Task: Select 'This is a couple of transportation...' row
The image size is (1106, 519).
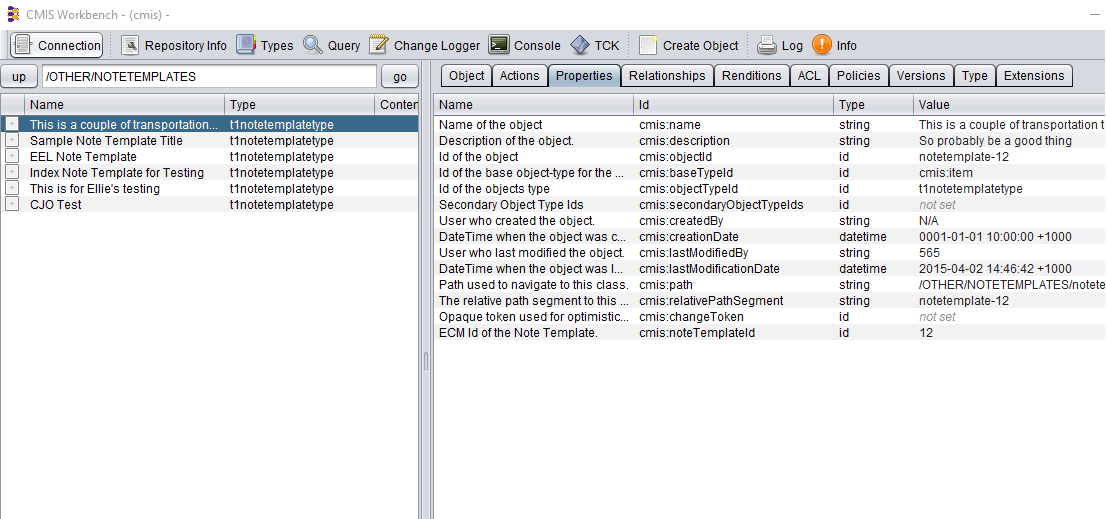Action: tap(209, 124)
